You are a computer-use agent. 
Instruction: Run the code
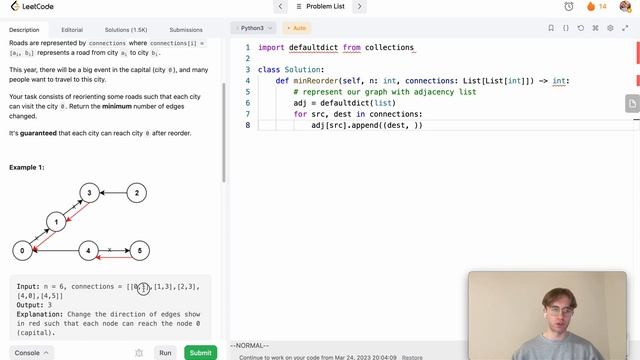(165, 353)
